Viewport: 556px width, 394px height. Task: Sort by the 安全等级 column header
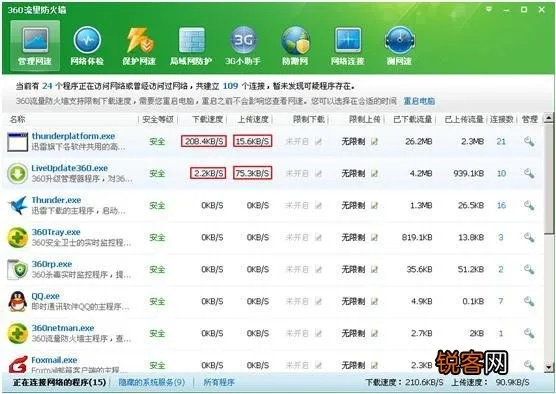click(158, 120)
